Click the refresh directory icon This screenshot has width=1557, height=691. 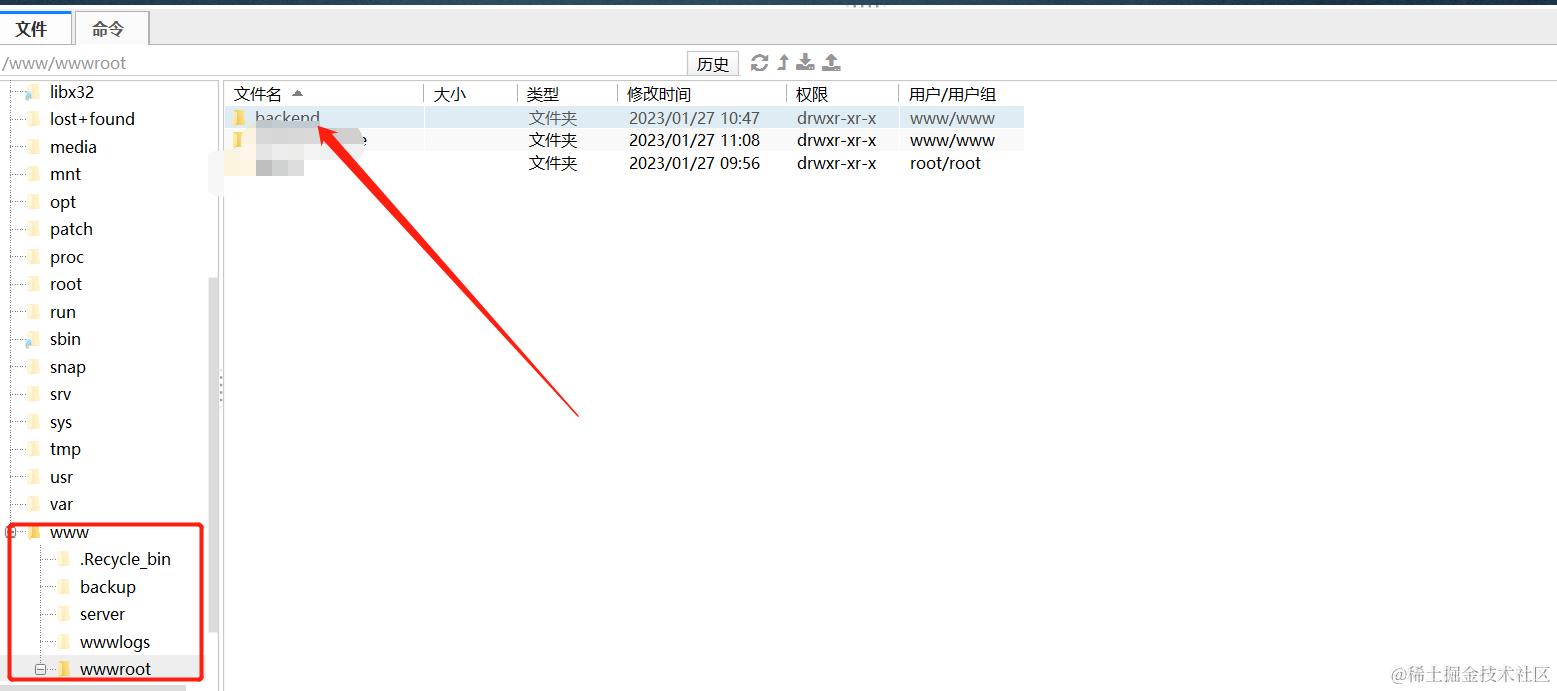coord(760,63)
